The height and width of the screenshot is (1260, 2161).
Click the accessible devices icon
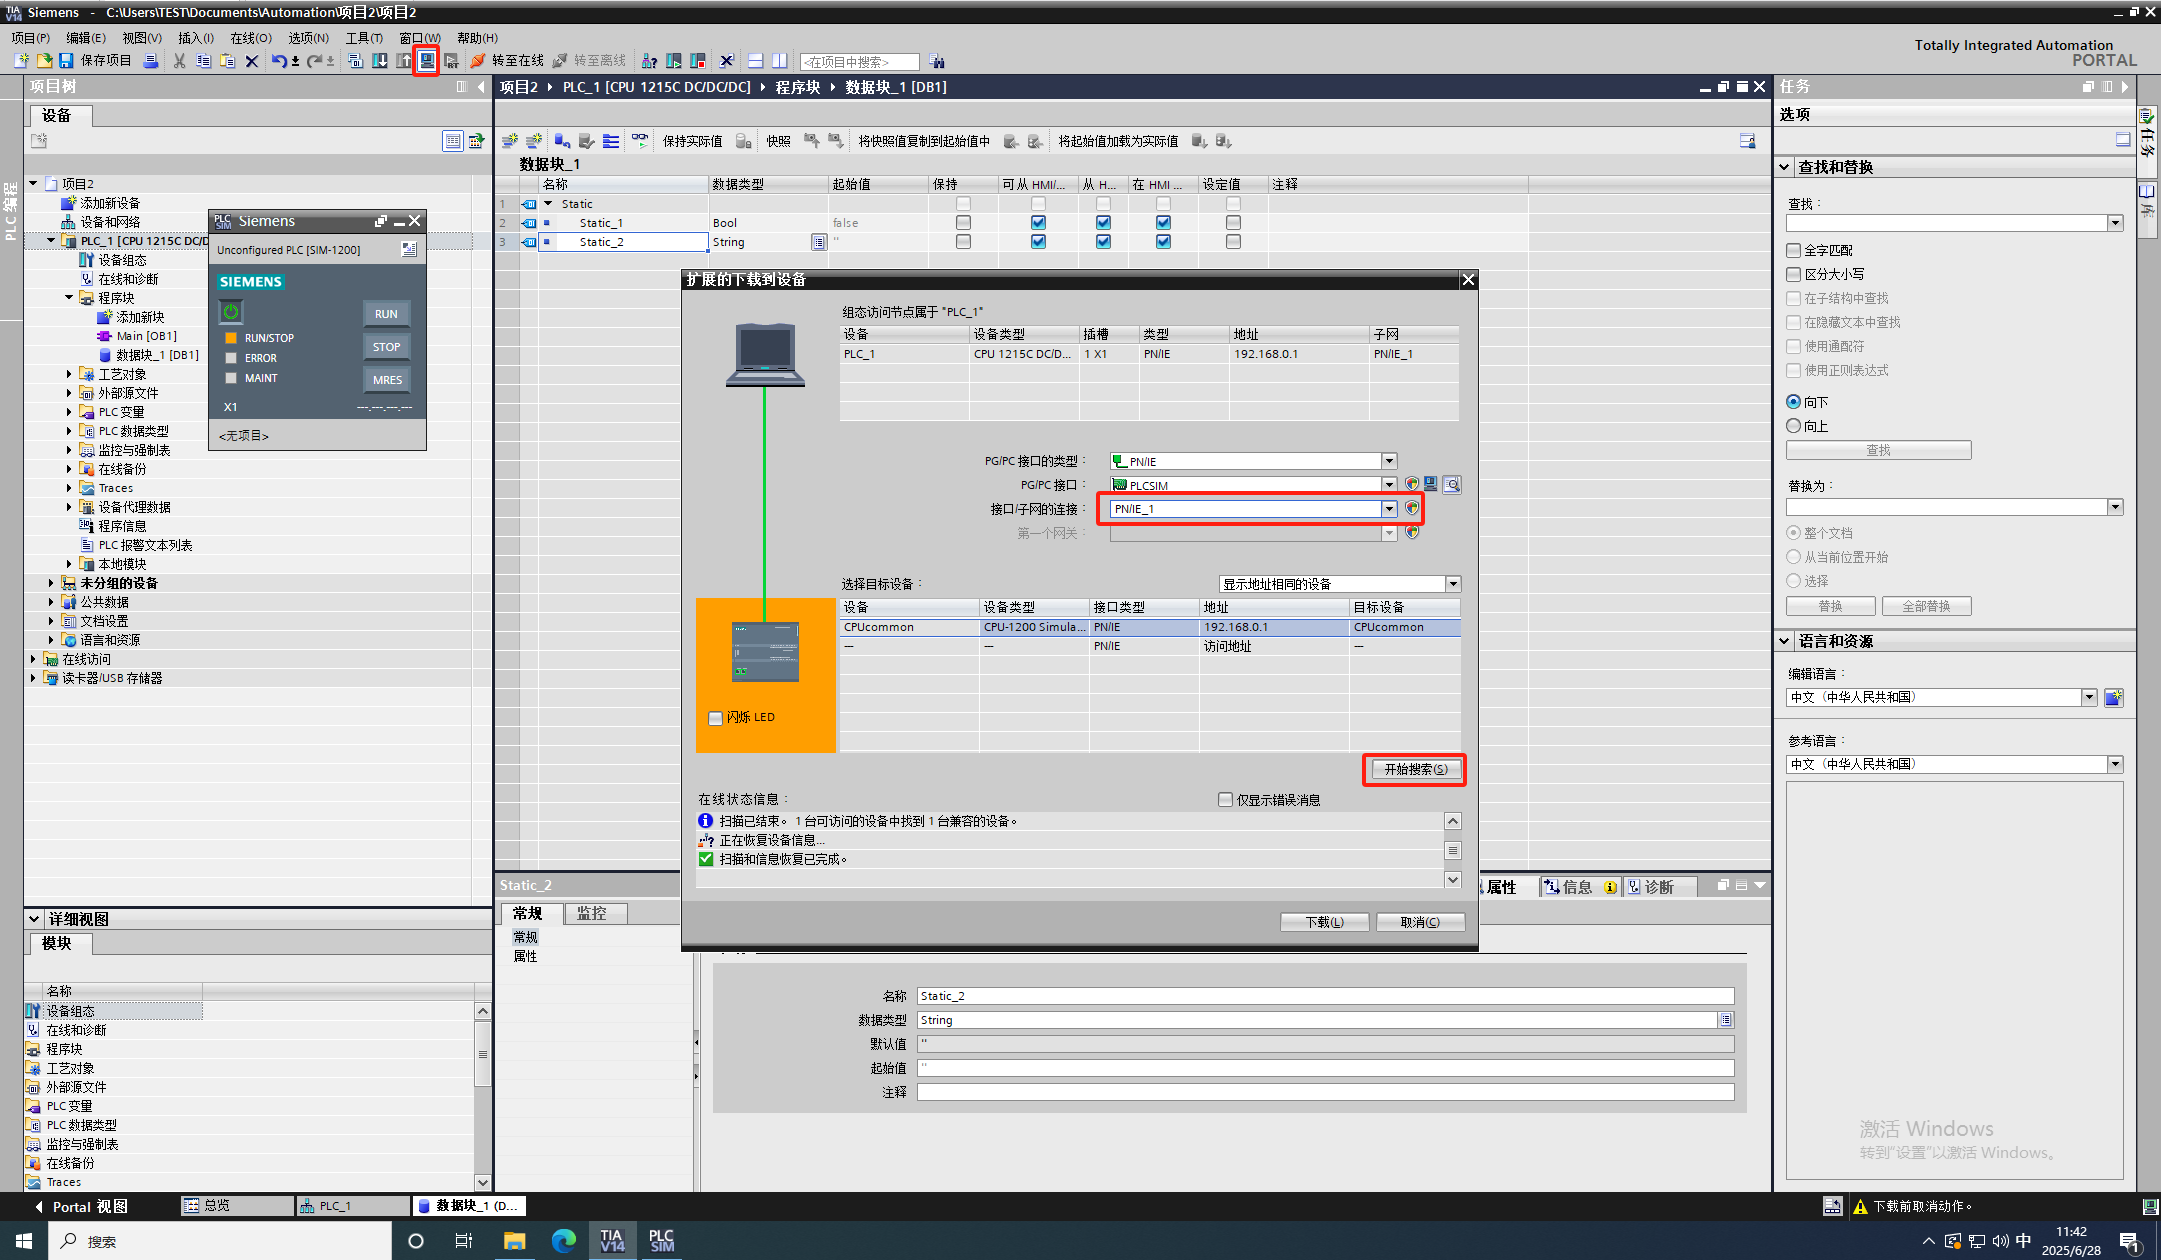[649, 61]
